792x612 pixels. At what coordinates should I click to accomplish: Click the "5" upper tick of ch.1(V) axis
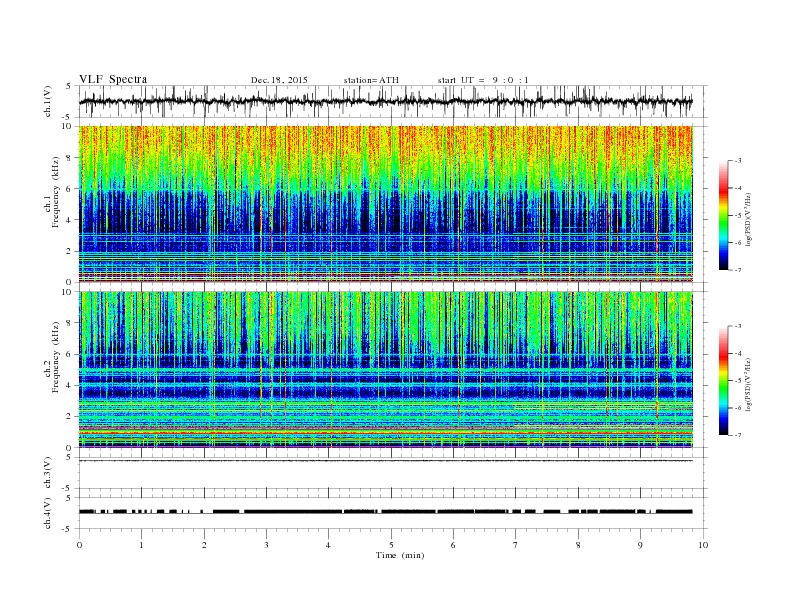pos(69,86)
